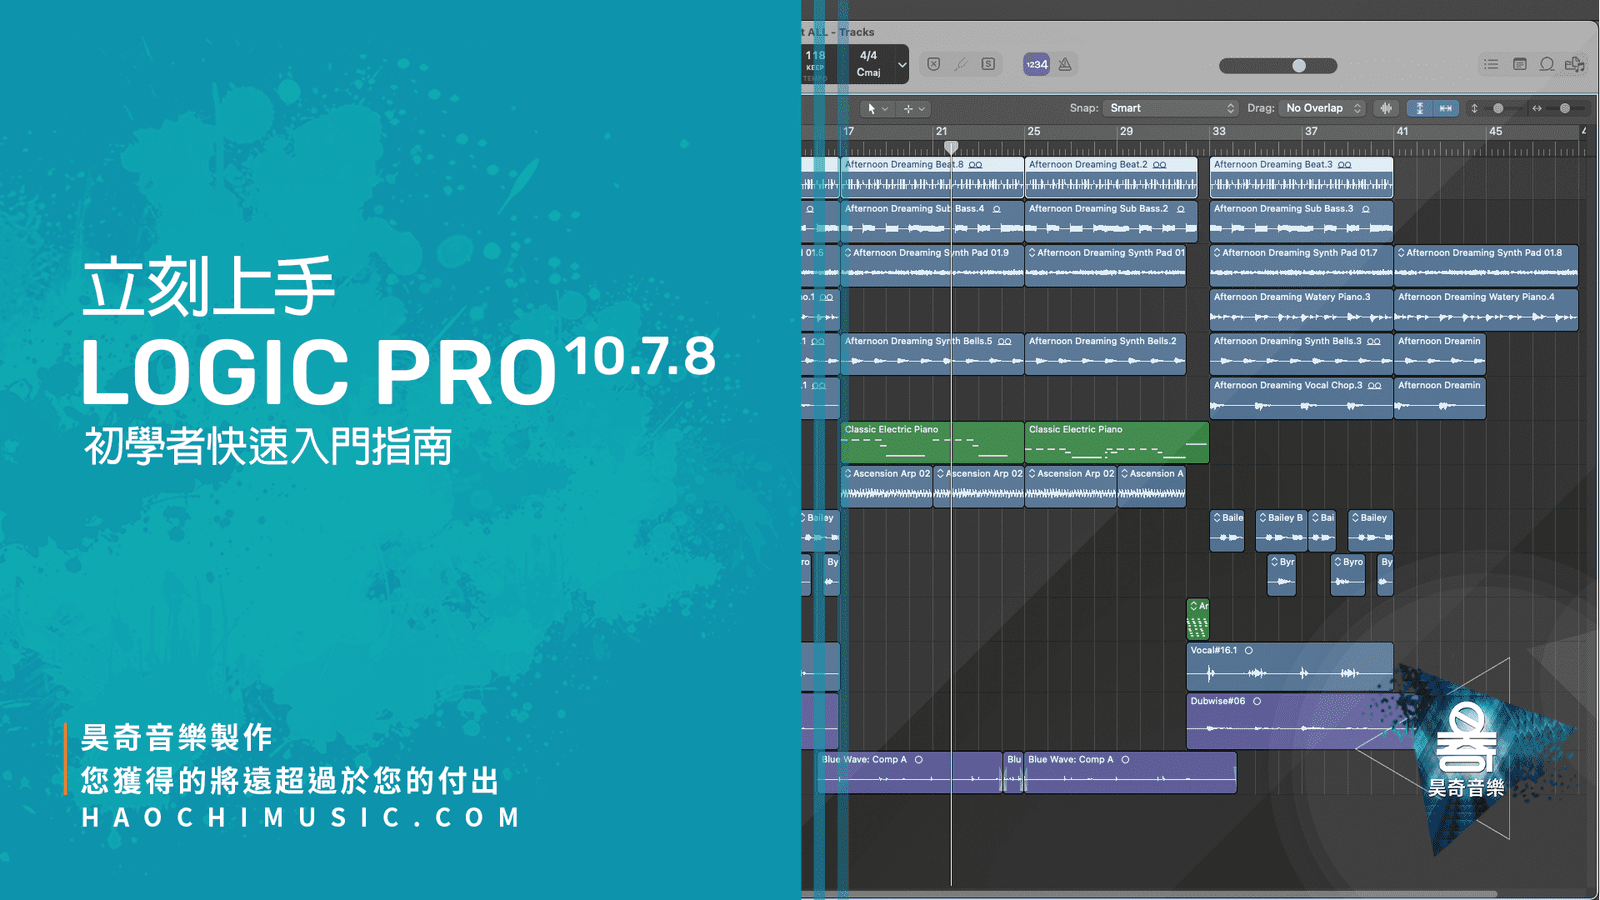Select the Synth Bells.3 region

[x=1301, y=354]
